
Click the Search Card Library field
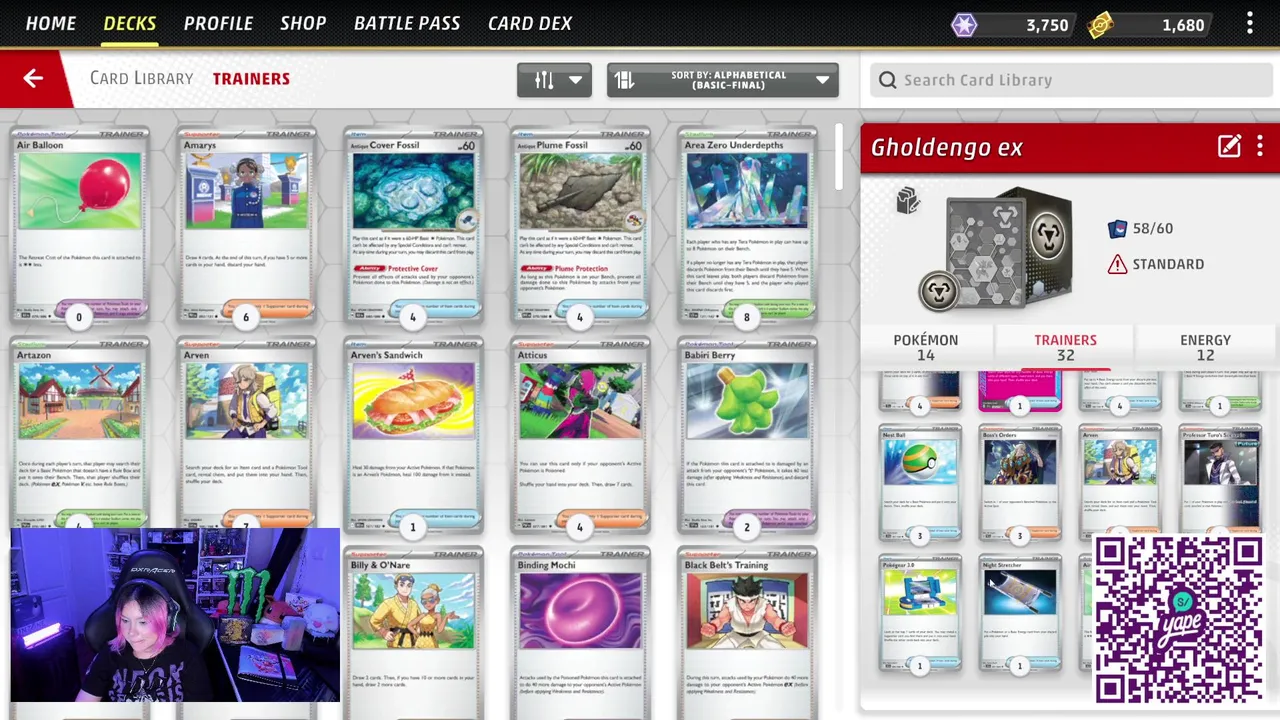click(1070, 80)
